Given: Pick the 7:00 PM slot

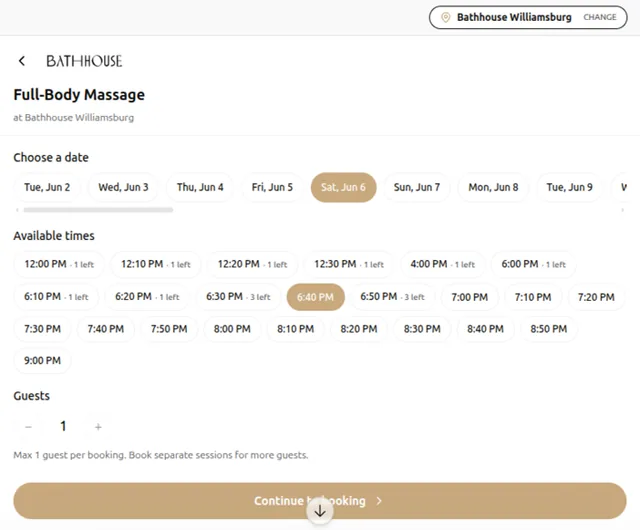Looking at the screenshot, I should pos(469,297).
